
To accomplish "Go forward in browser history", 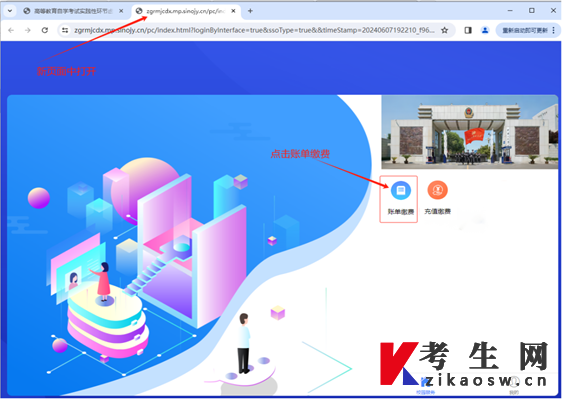I will (x=28, y=30).
